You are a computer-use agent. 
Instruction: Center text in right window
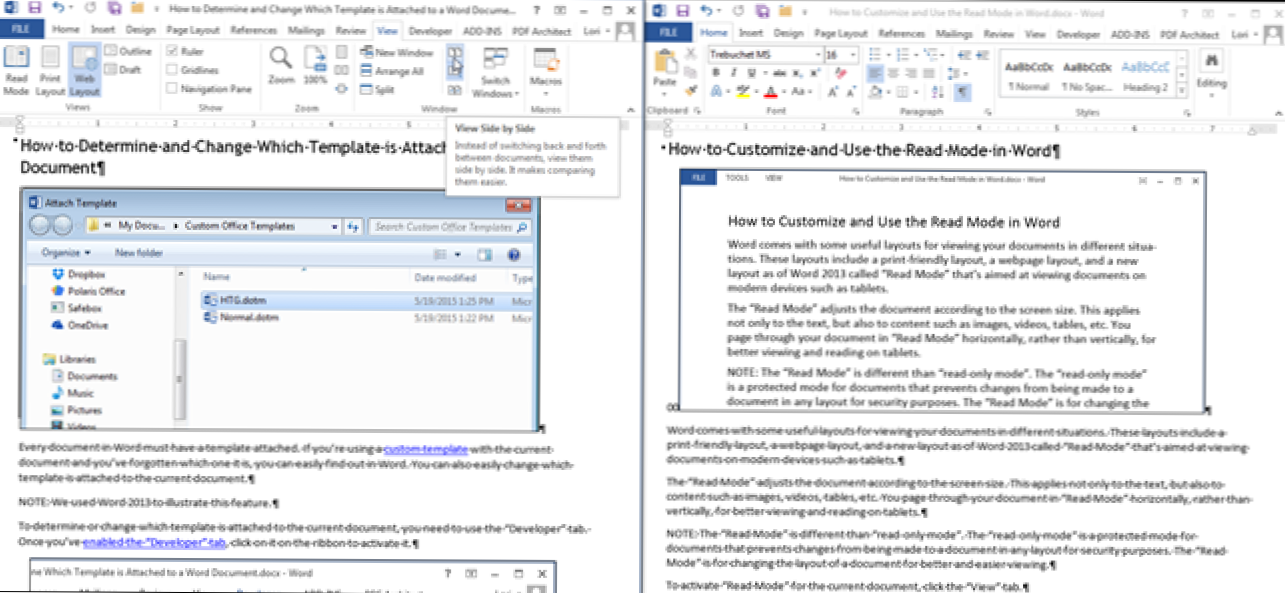(x=892, y=73)
